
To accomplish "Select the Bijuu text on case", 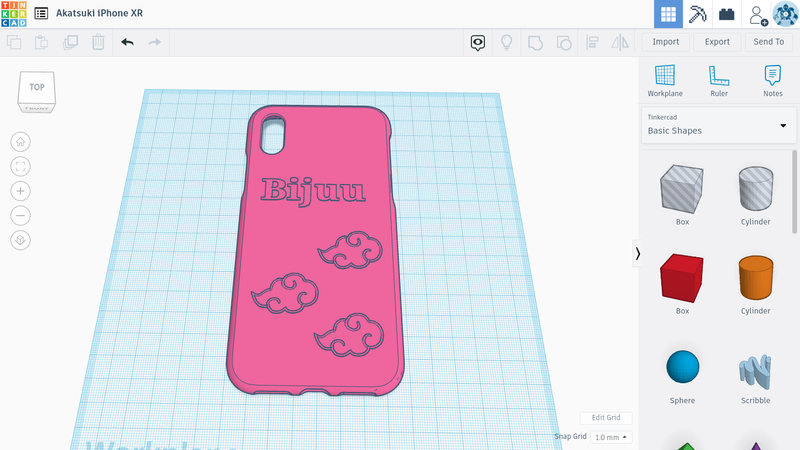I will [313, 191].
